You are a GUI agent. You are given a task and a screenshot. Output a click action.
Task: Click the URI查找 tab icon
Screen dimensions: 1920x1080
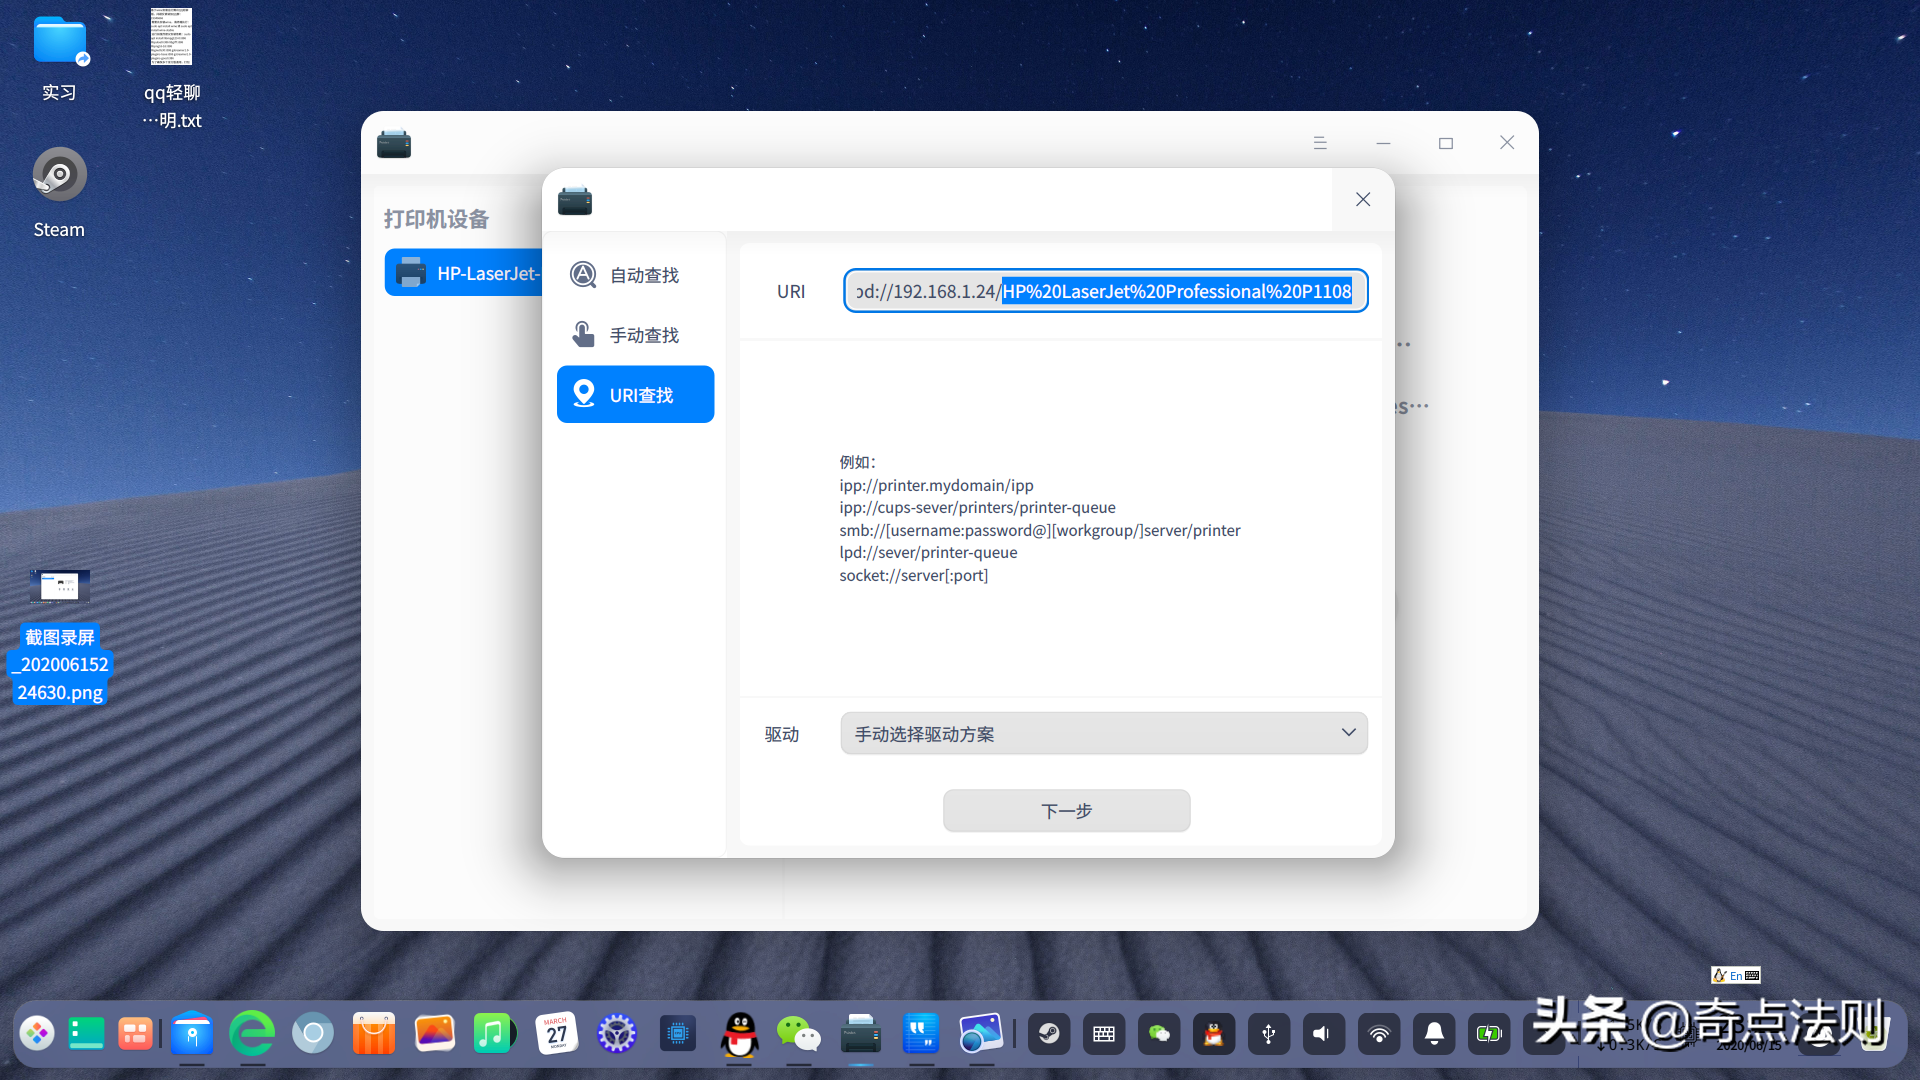coord(583,394)
